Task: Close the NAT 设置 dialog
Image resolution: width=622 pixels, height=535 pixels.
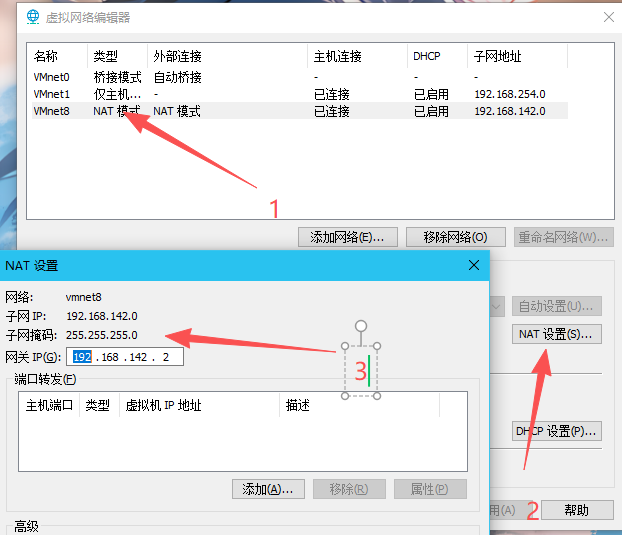Action: point(473,265)
